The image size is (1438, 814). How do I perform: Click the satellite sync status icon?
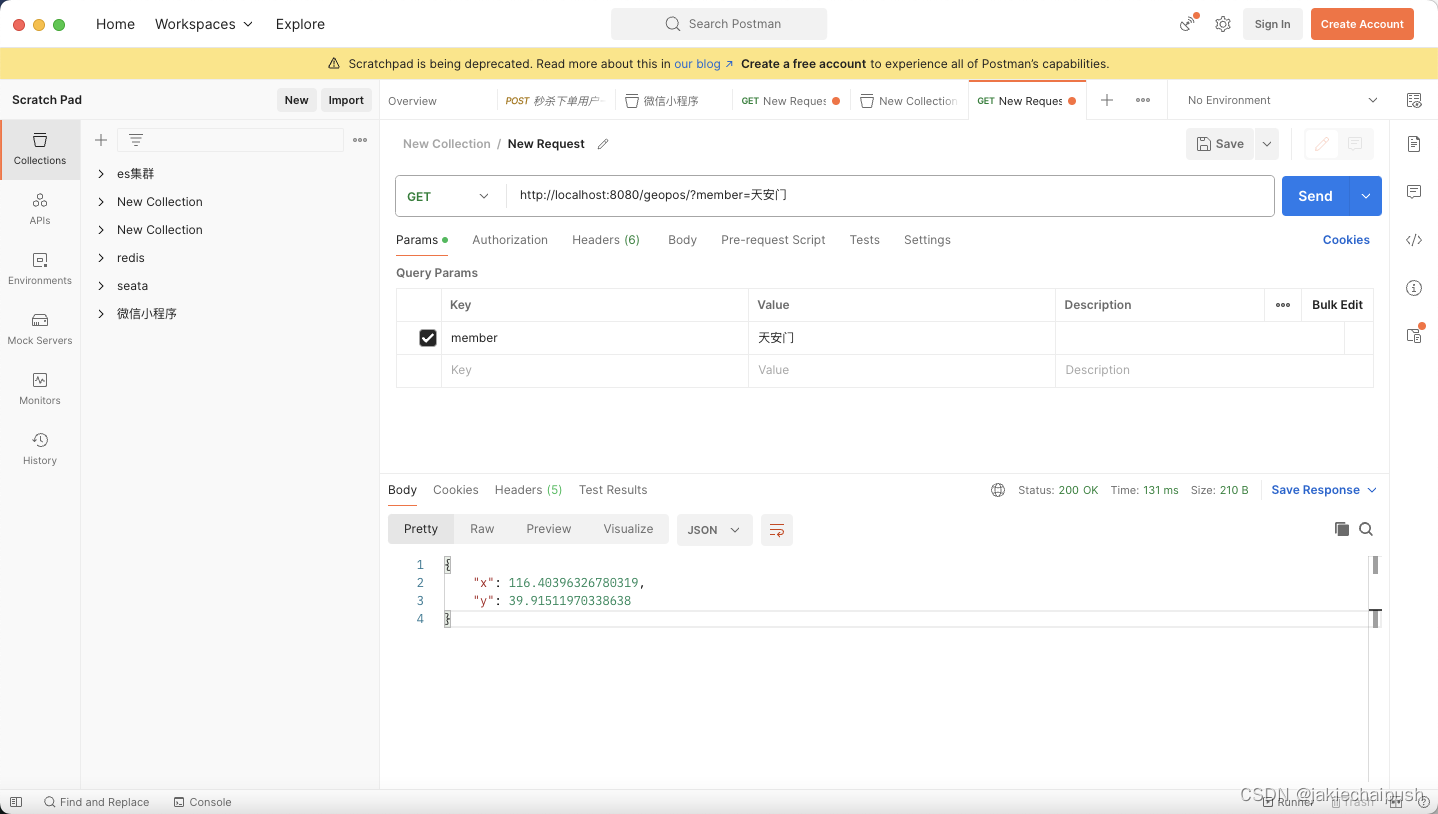point(1188,23)
